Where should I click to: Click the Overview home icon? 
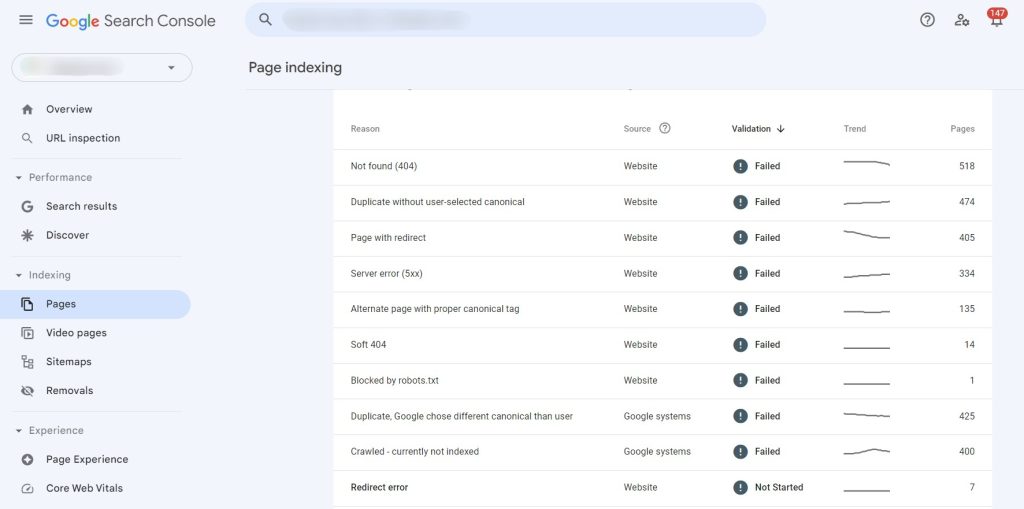[27, 109]
